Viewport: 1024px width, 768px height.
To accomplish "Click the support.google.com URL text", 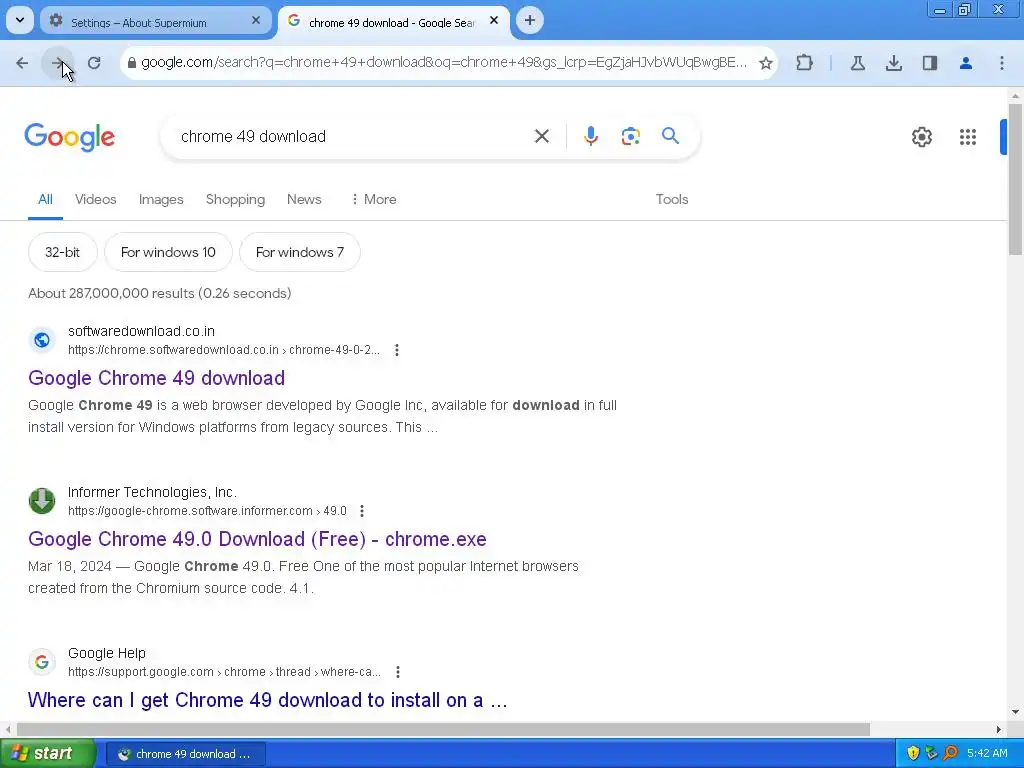I will pyautogui.click(x=224, y=672).
